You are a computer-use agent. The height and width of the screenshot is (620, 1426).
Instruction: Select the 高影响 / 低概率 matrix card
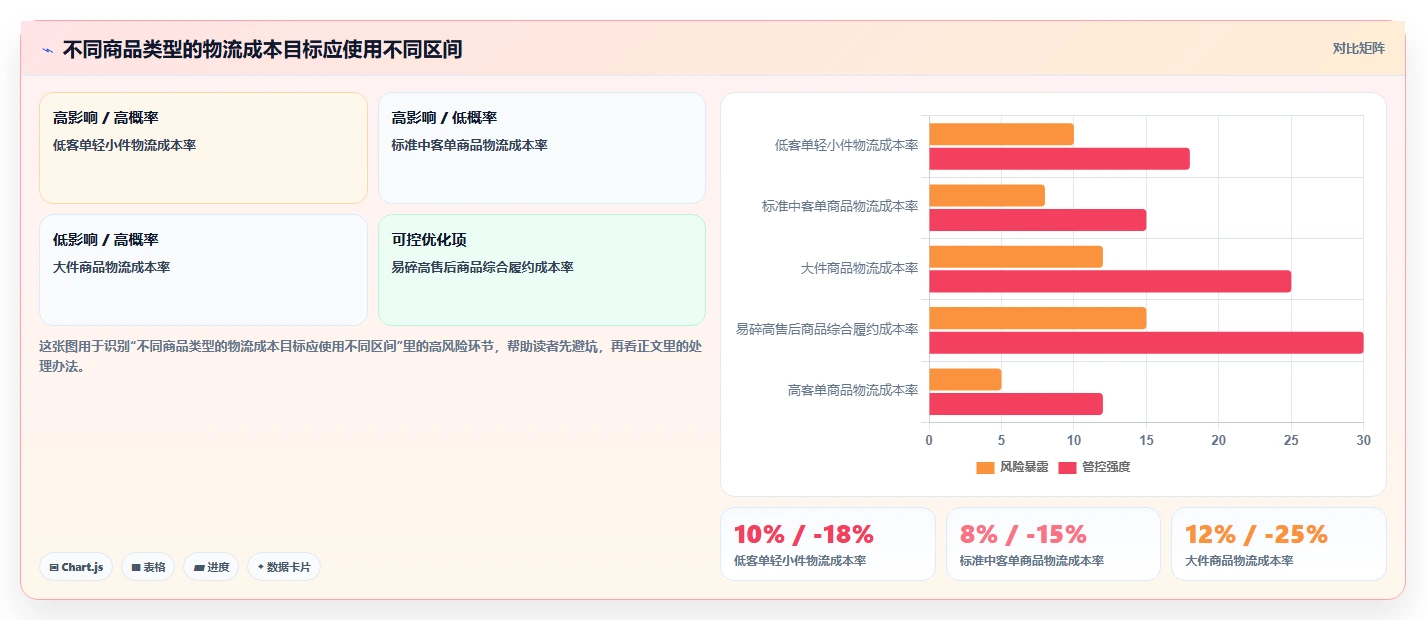(542, 148)
